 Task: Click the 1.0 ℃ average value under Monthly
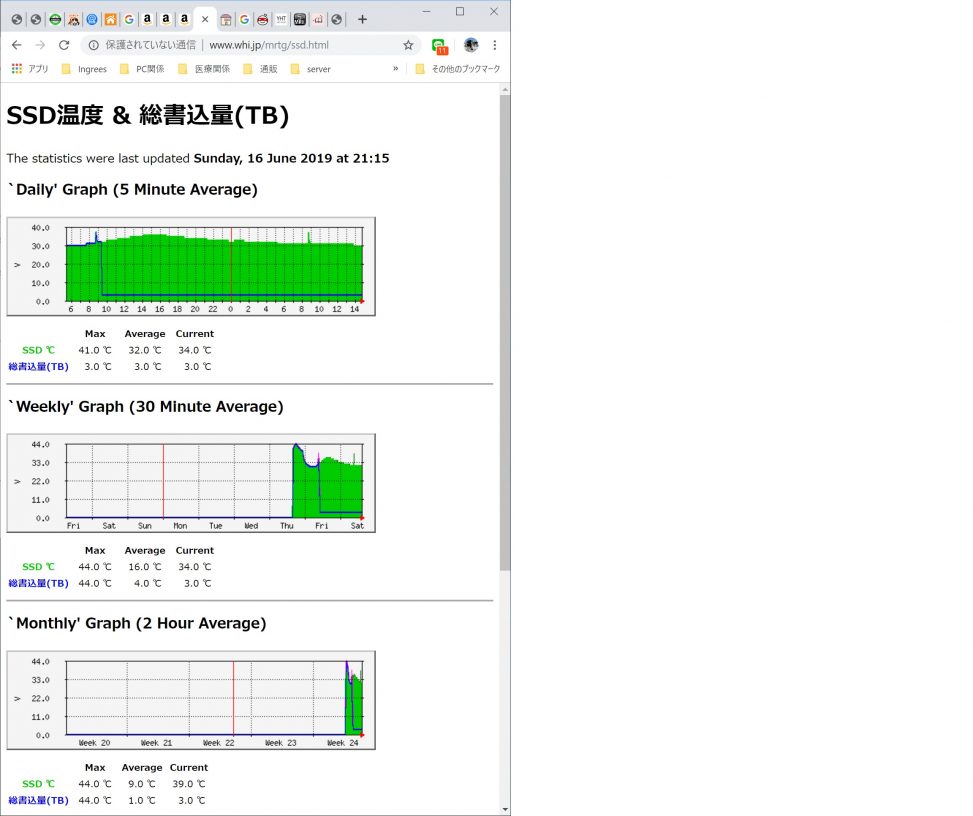(141, 800)
